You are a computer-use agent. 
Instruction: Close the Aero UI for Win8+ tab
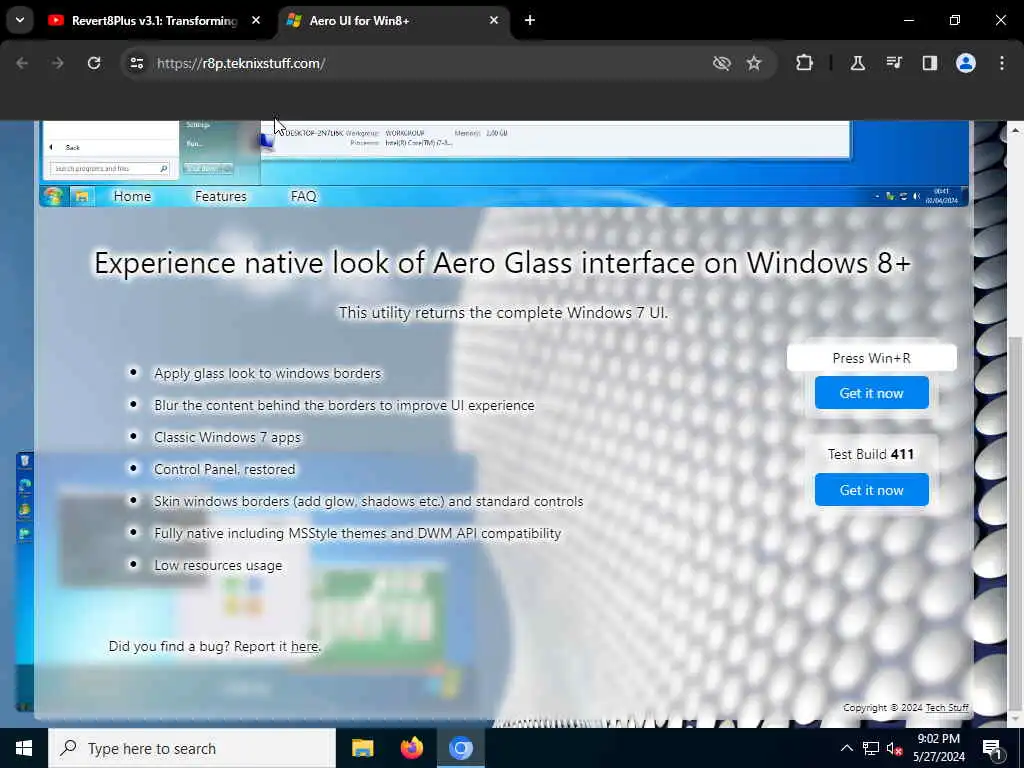coord(494,20)
